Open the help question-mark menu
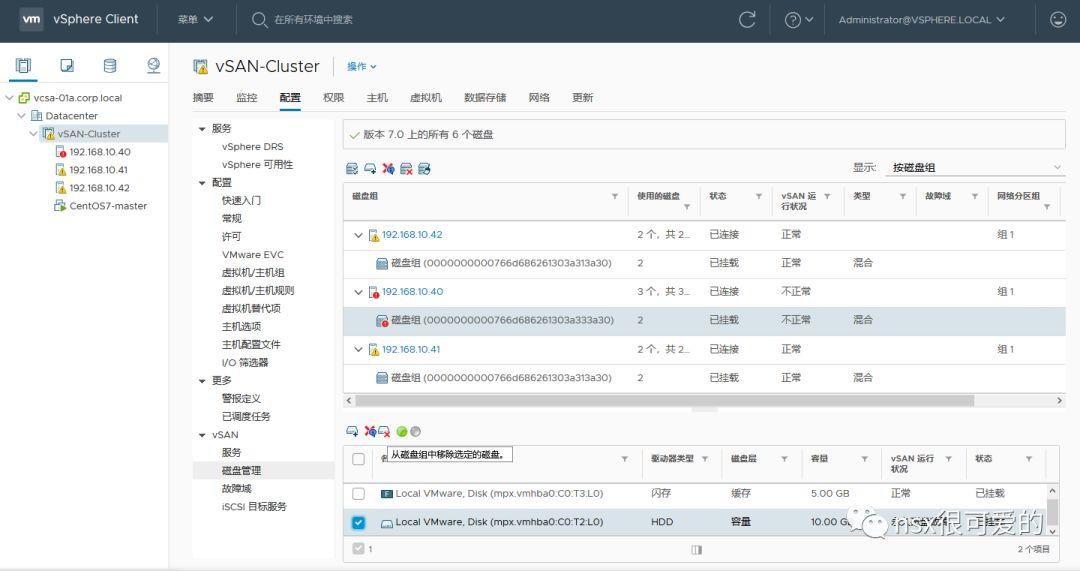Viewport: 1080px width, 571px height. pos(798,20)
